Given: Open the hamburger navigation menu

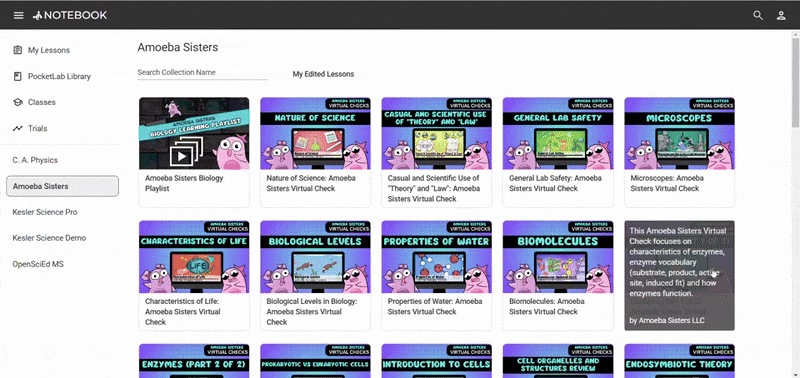Looking at the screenshot, I should 18,15.
